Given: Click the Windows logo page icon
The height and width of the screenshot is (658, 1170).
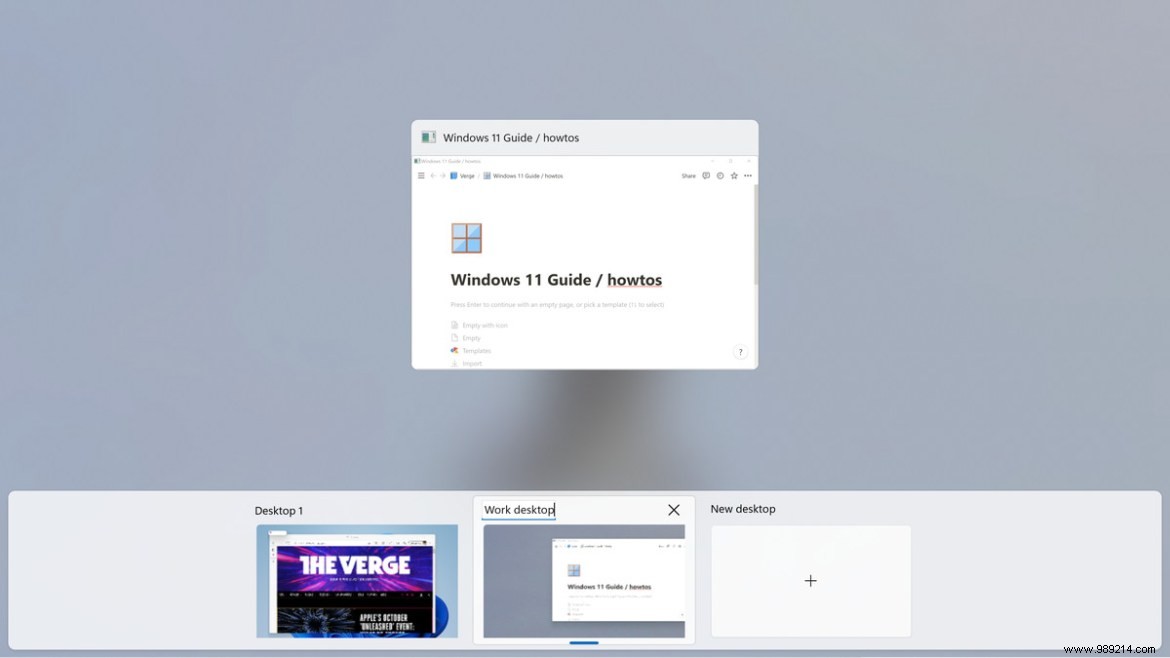Looking at the screenshot, I should 467,237.
